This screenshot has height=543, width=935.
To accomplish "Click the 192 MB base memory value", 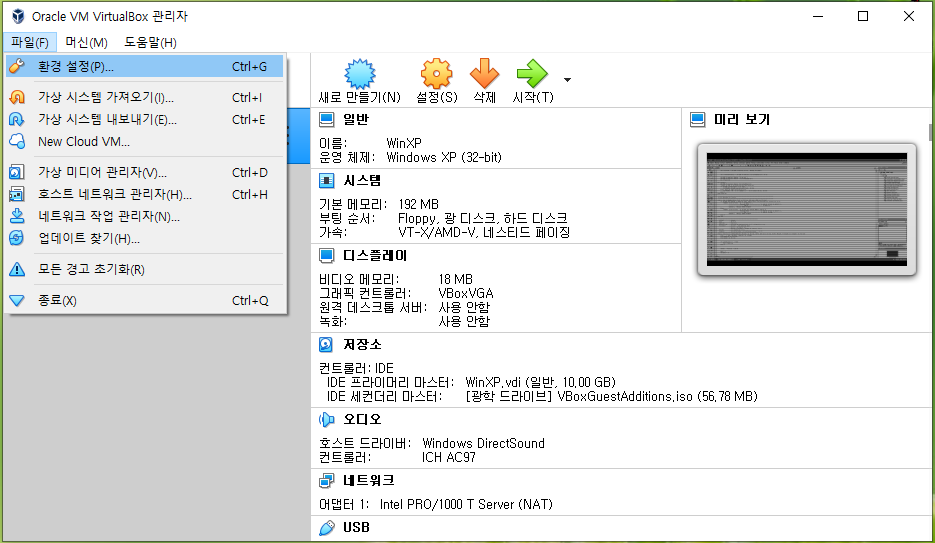I will 418,204.
